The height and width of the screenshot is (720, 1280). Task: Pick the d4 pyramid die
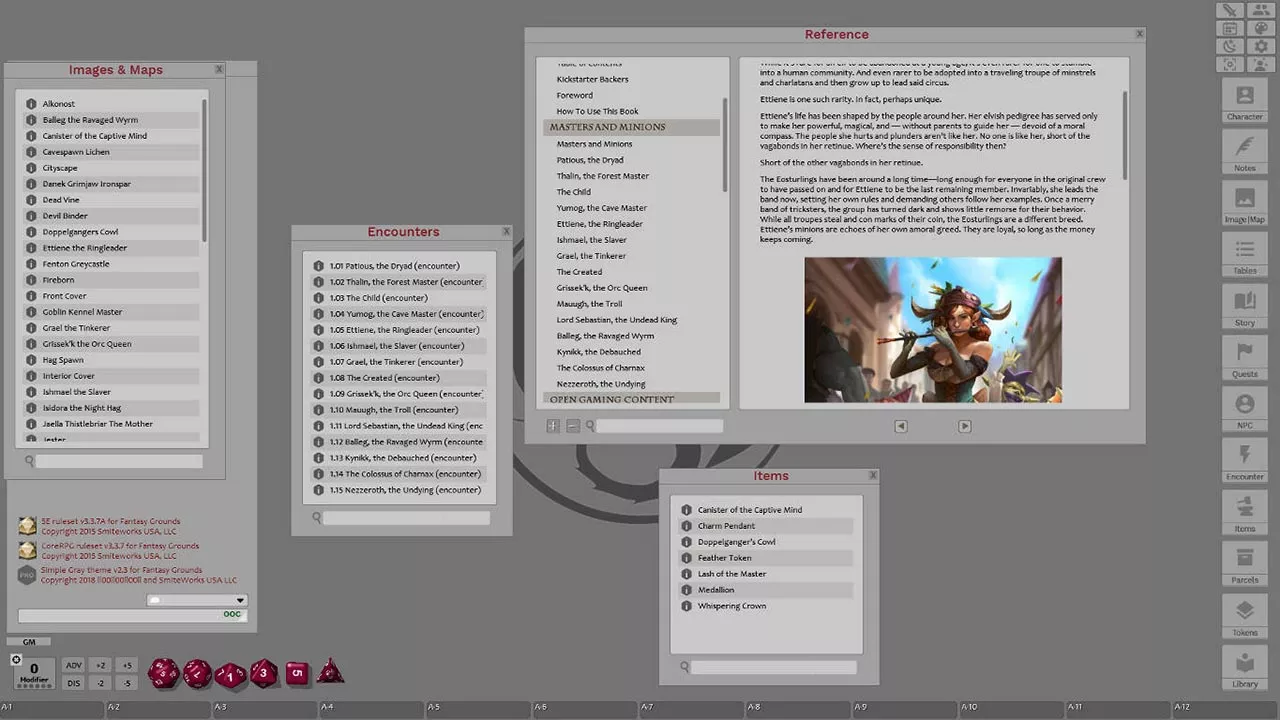click(x=330, y=672)
